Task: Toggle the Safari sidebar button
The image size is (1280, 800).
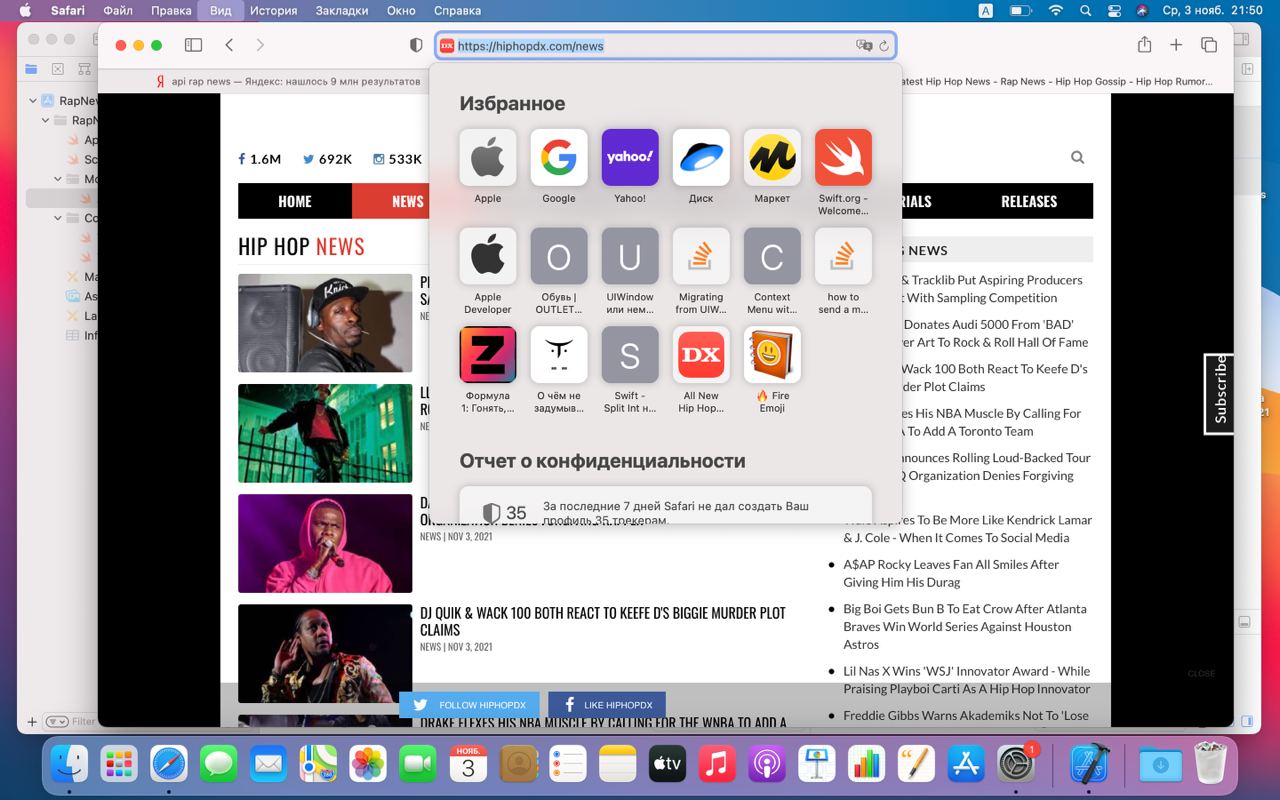Action: click(x=194, y=45)
